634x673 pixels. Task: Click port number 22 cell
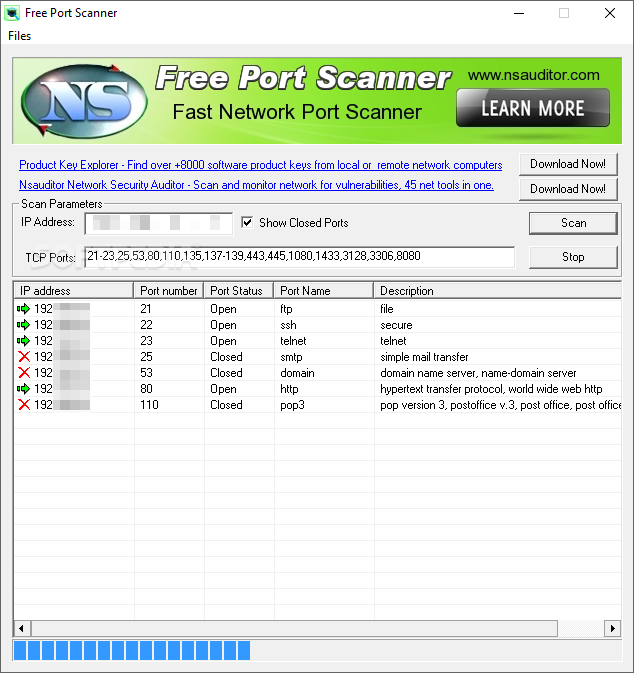(x=146, y=325)
